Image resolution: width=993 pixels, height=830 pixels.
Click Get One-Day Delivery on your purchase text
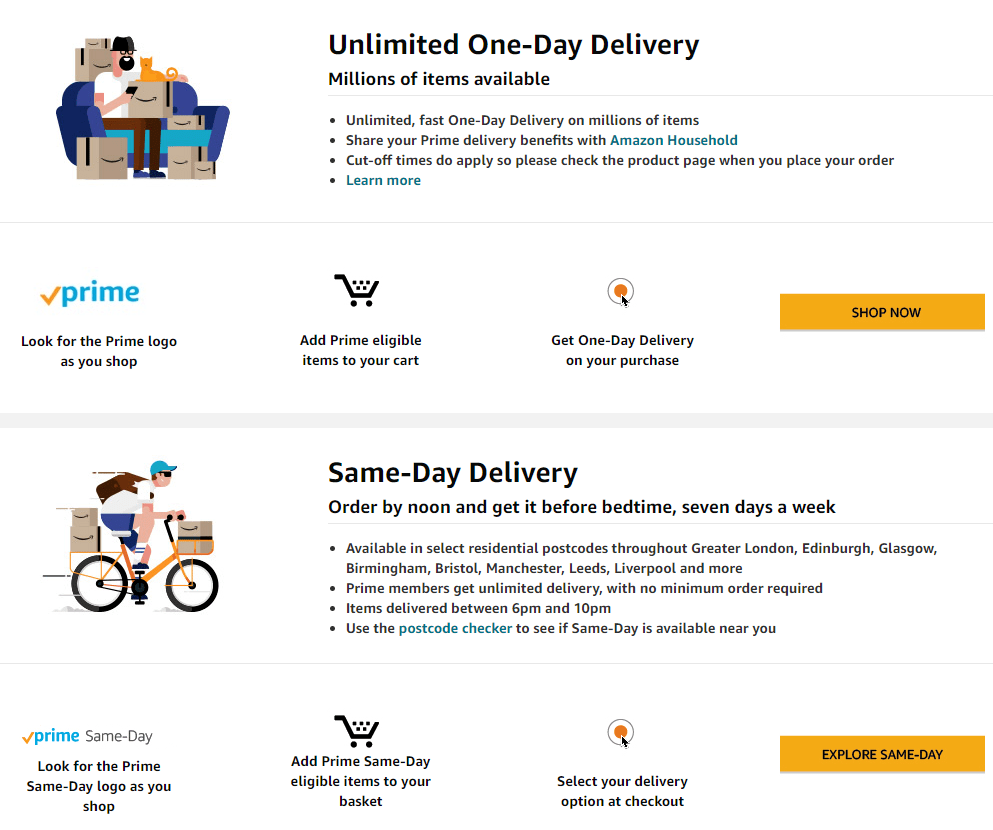click(x=623, y=350)
